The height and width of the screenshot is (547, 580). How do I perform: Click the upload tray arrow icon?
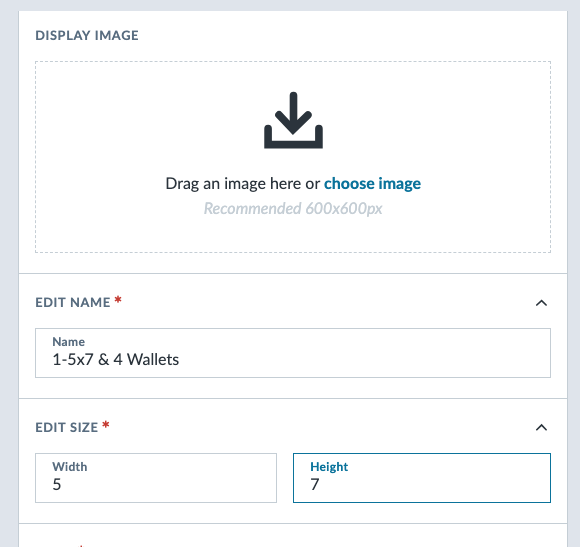pyautogui.click(x=293, y=120)
